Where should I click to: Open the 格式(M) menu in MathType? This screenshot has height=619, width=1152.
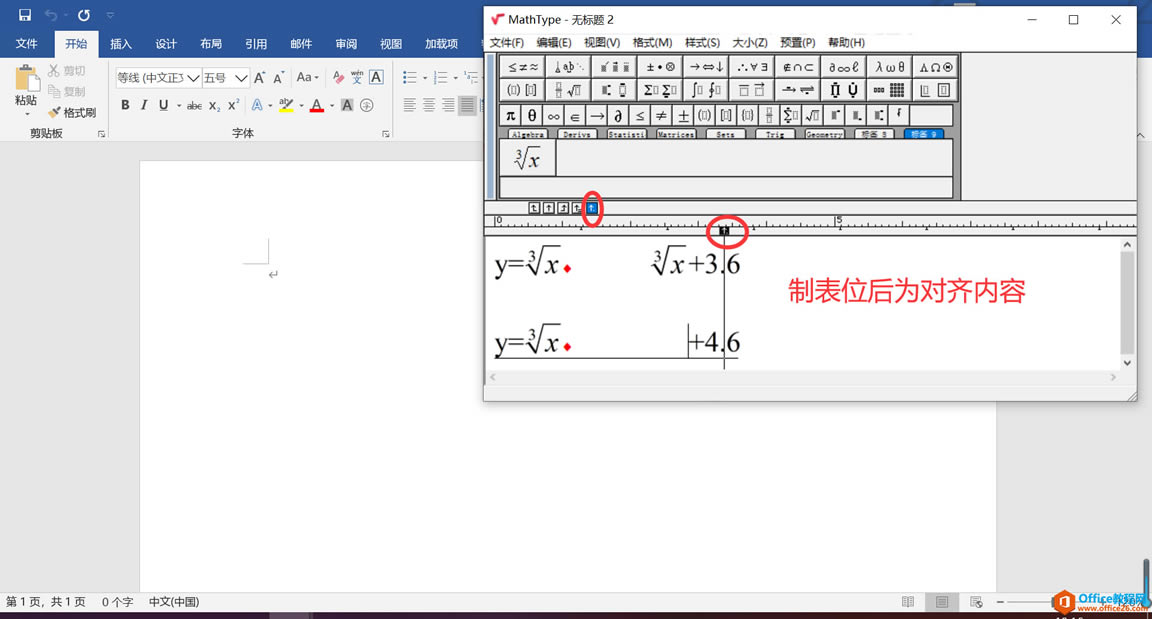coord(650,43)
